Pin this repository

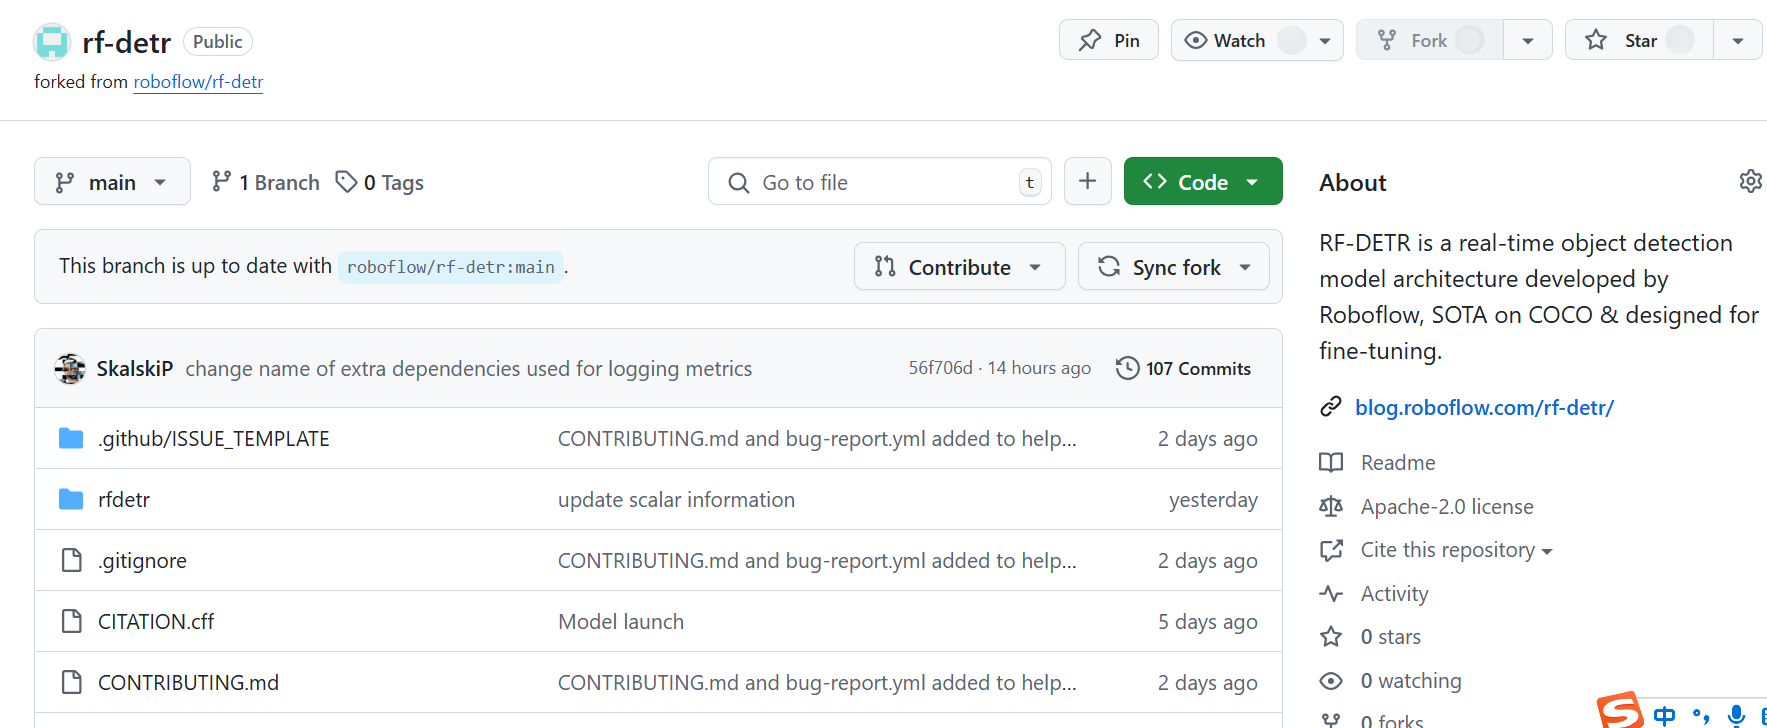[x=1109, y=40]
